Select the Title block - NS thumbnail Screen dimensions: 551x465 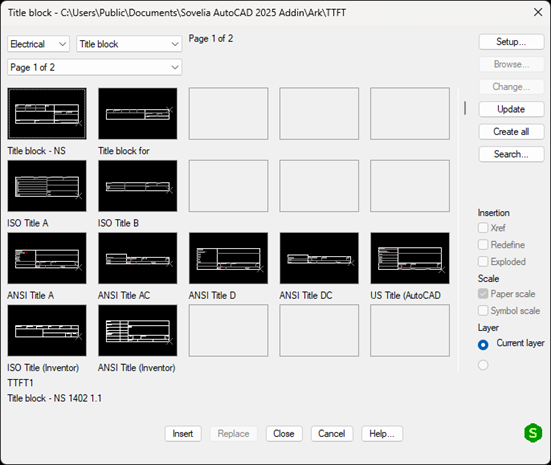point(47,114)
